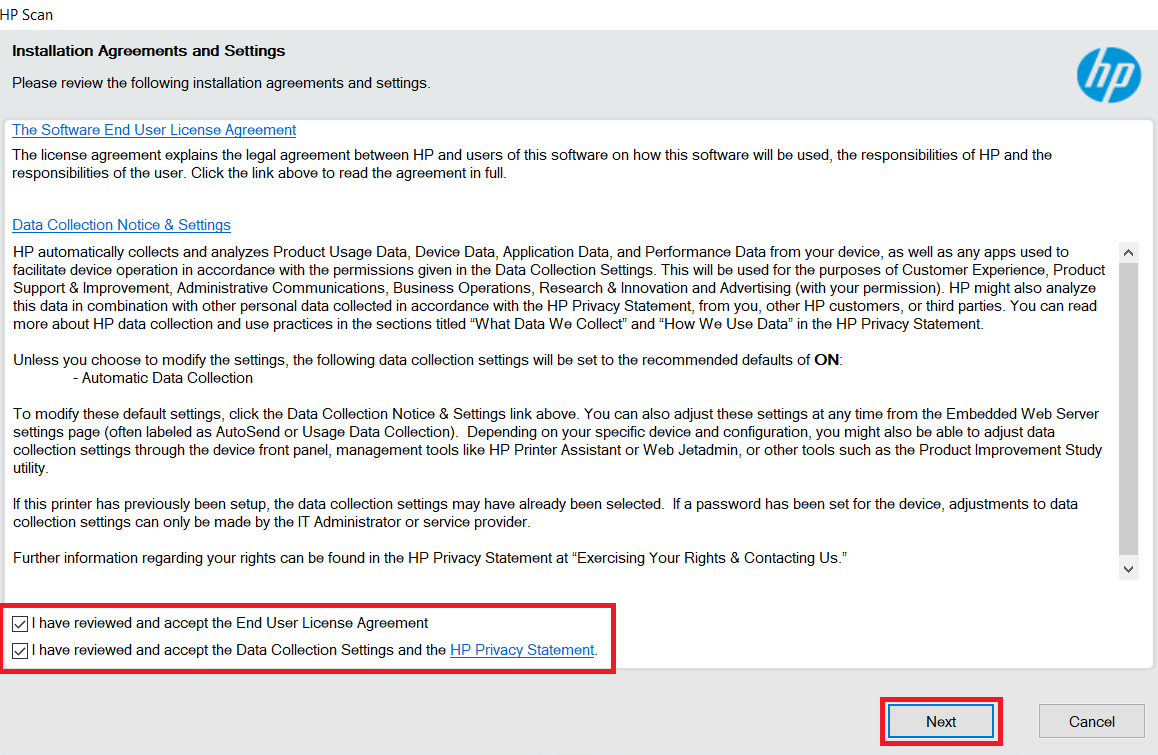The image size is (1158, 755).
Task: Click the '- Automatic Data Collection' line
Action: (163, 378)
